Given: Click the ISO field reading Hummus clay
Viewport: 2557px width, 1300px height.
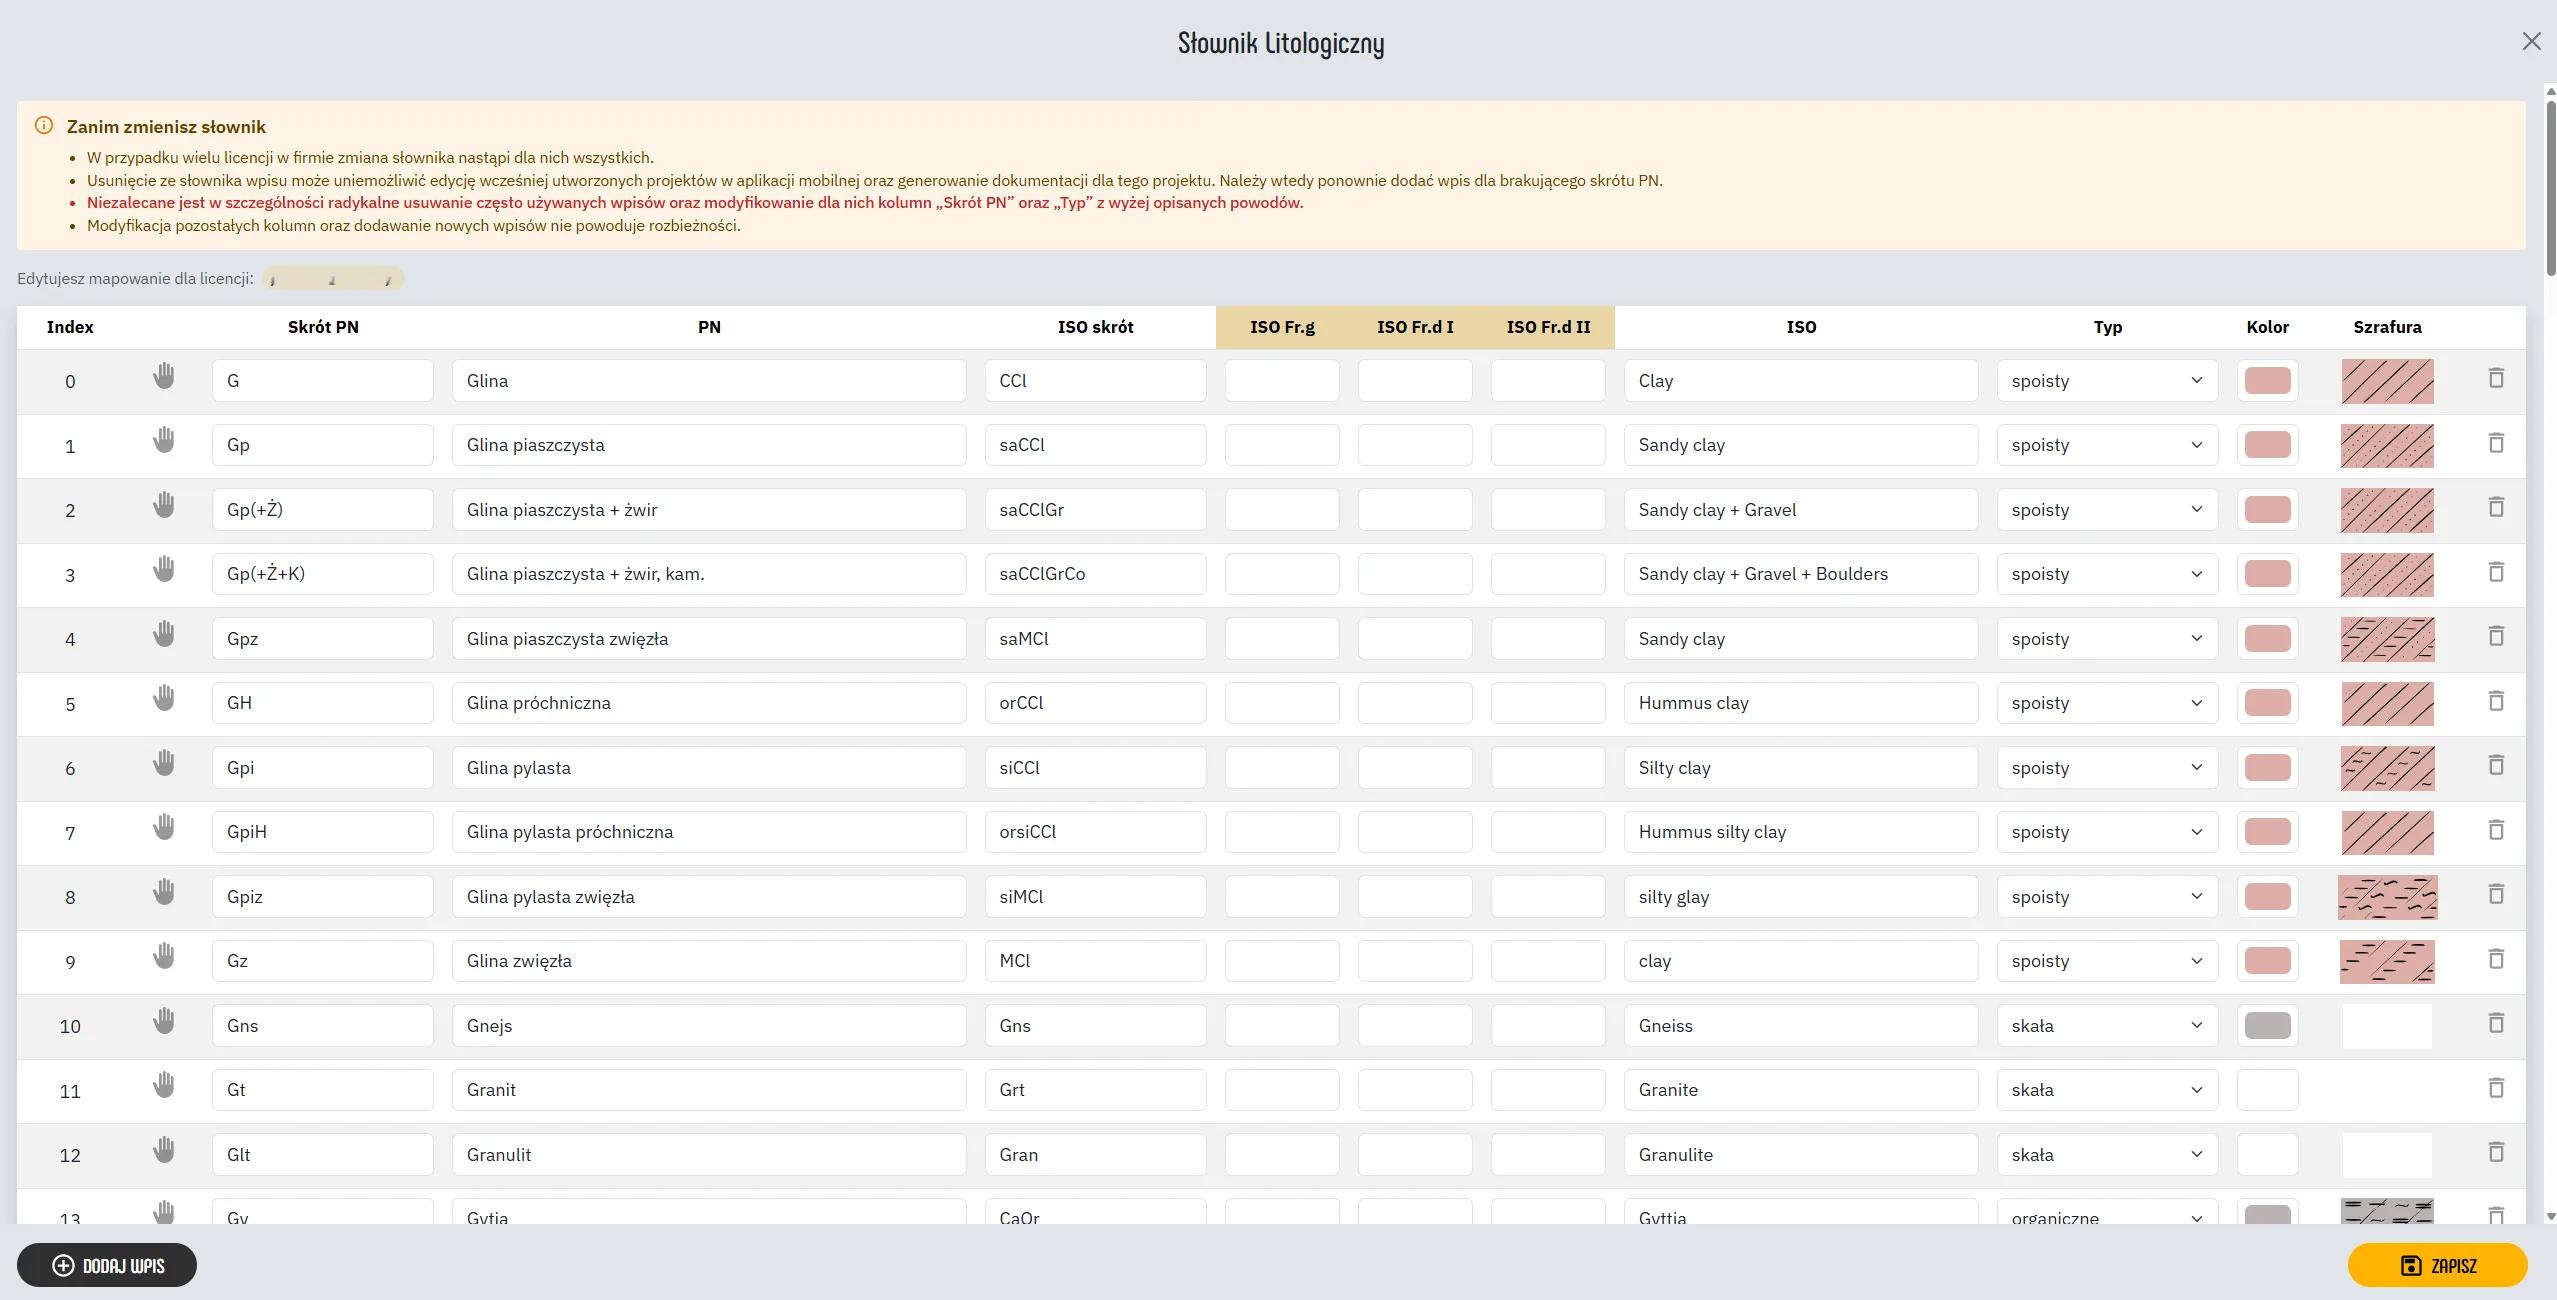Looking at the screenshot, I should pyautogui.click(x=1801, y=703).
